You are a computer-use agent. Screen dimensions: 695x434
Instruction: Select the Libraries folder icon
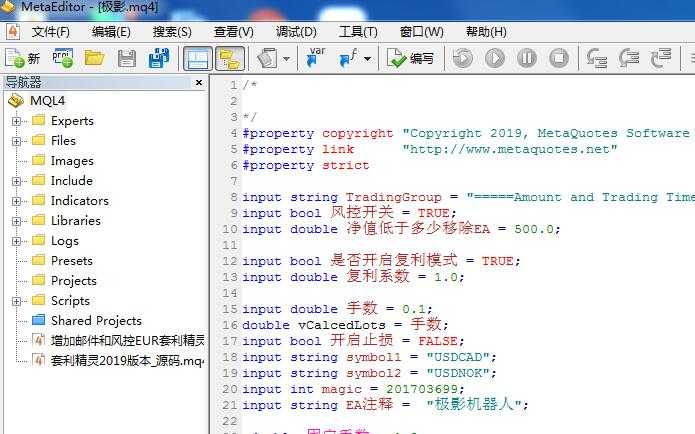coord(39,220)
